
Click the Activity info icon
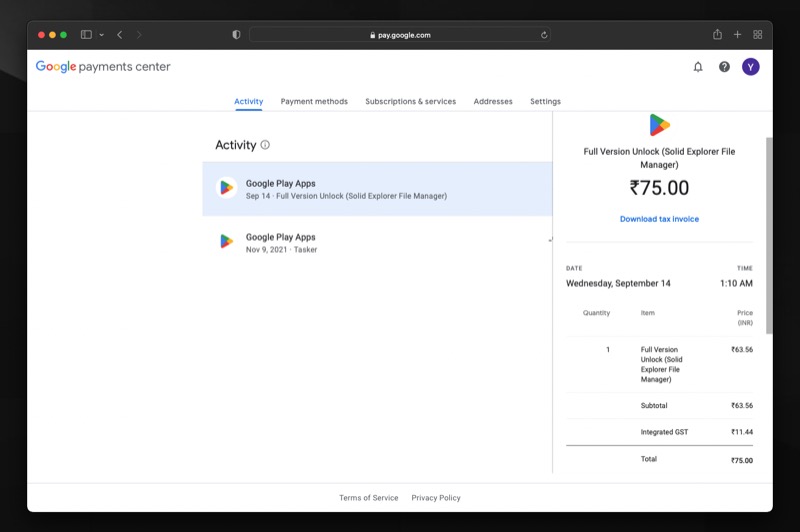265,145
